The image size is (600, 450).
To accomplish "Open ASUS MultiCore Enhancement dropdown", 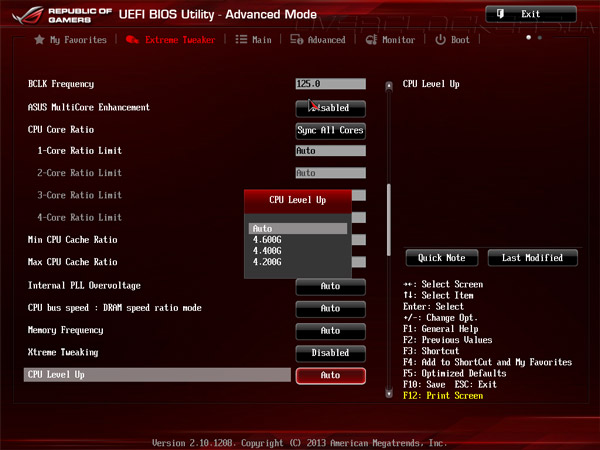I will tap(331, 108).
